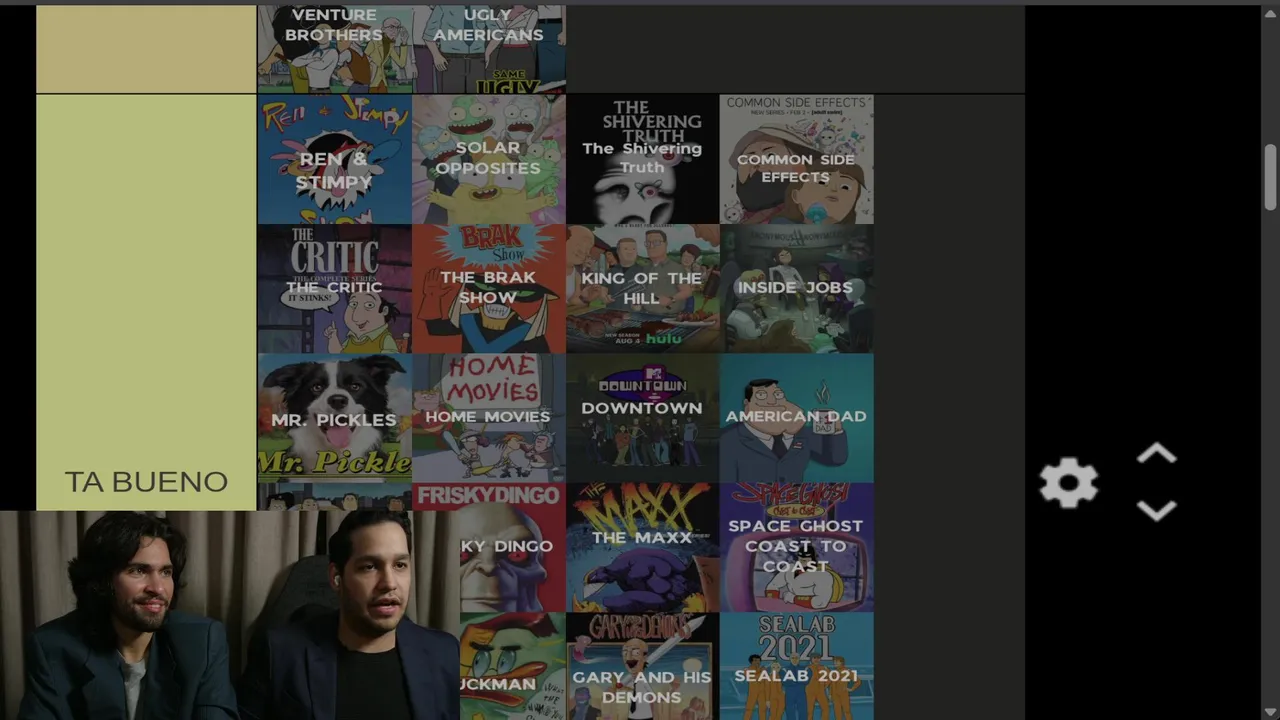1280x720 pixels.
Task: Select the Downtown thumbnail
Action: tap(642, 417)
